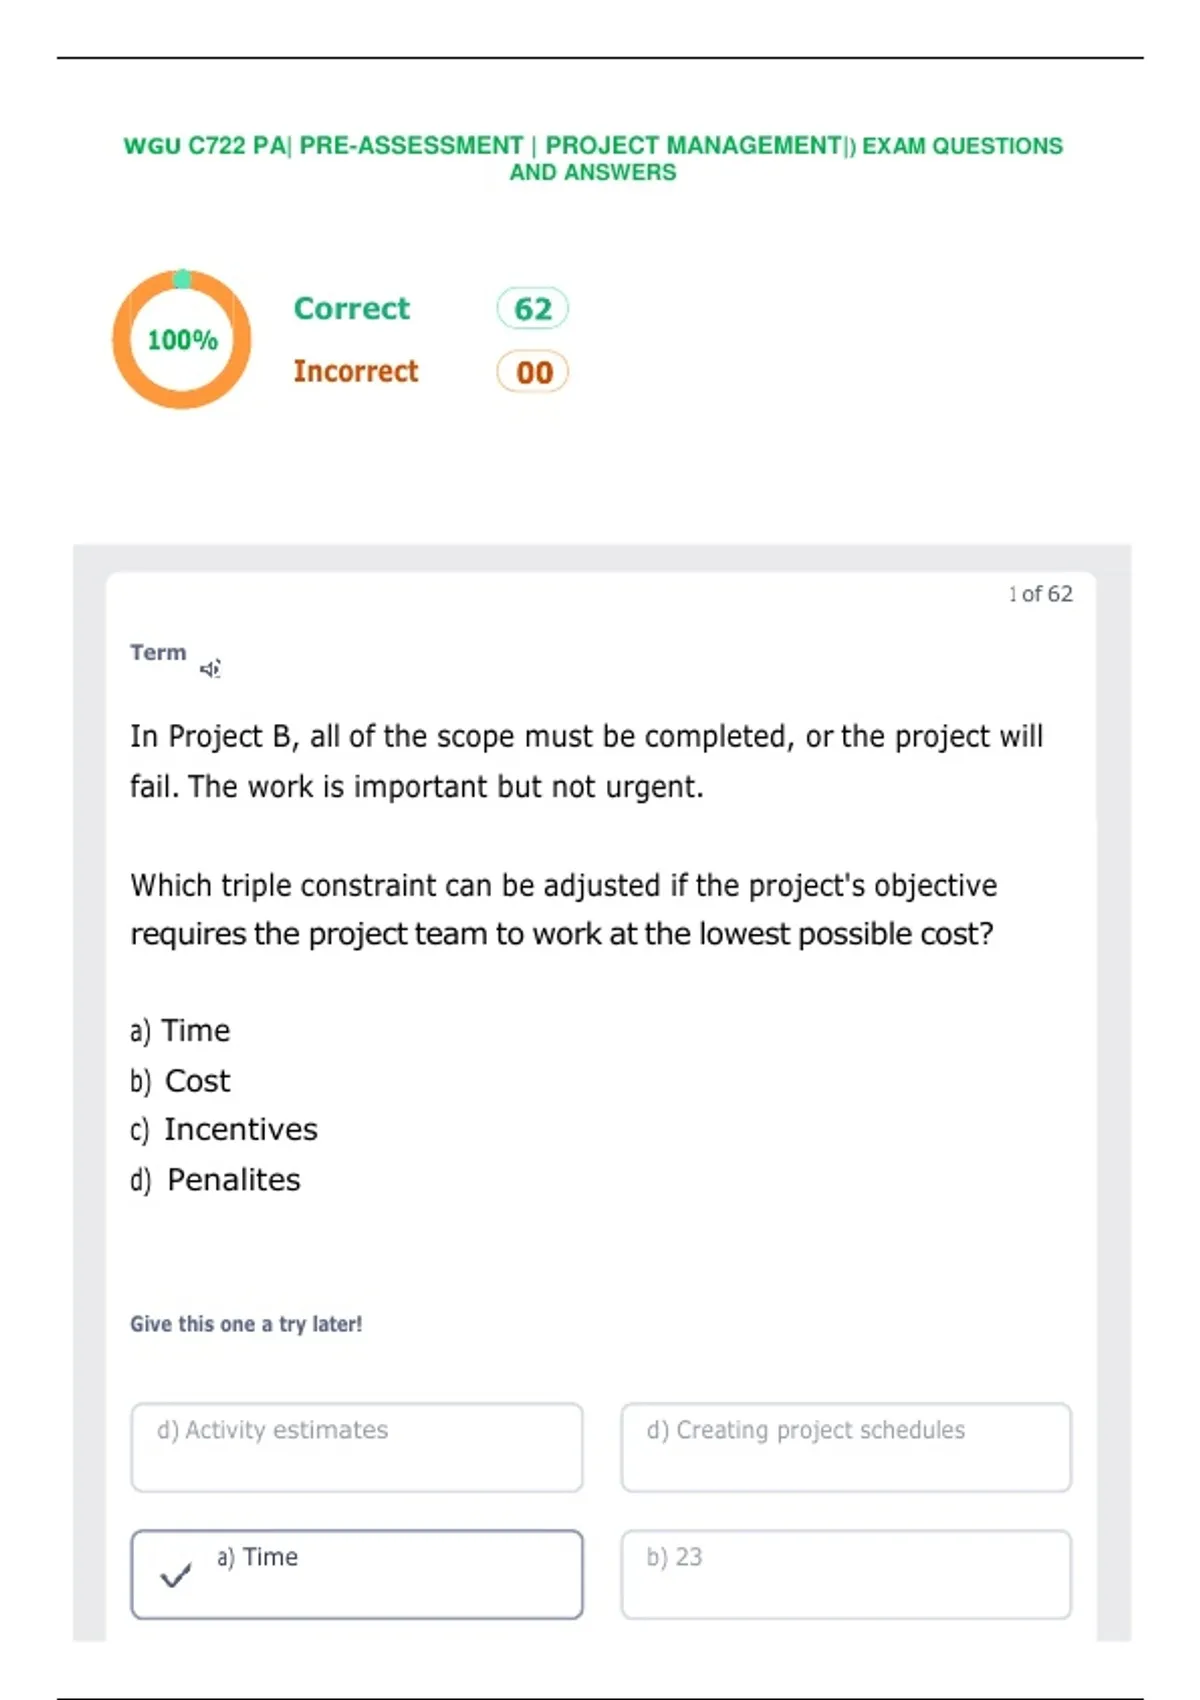Click option 'b) Cost' in question list
1200x1700 pixels.
coord(180,1080)
